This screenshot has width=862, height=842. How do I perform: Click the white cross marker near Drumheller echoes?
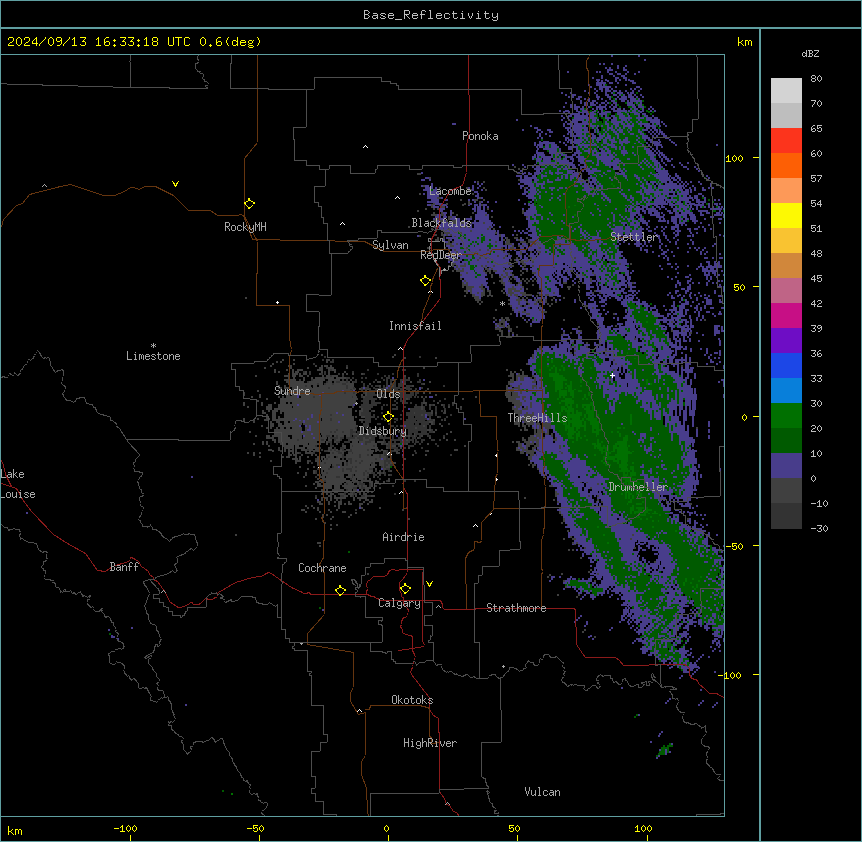[612, 376]
